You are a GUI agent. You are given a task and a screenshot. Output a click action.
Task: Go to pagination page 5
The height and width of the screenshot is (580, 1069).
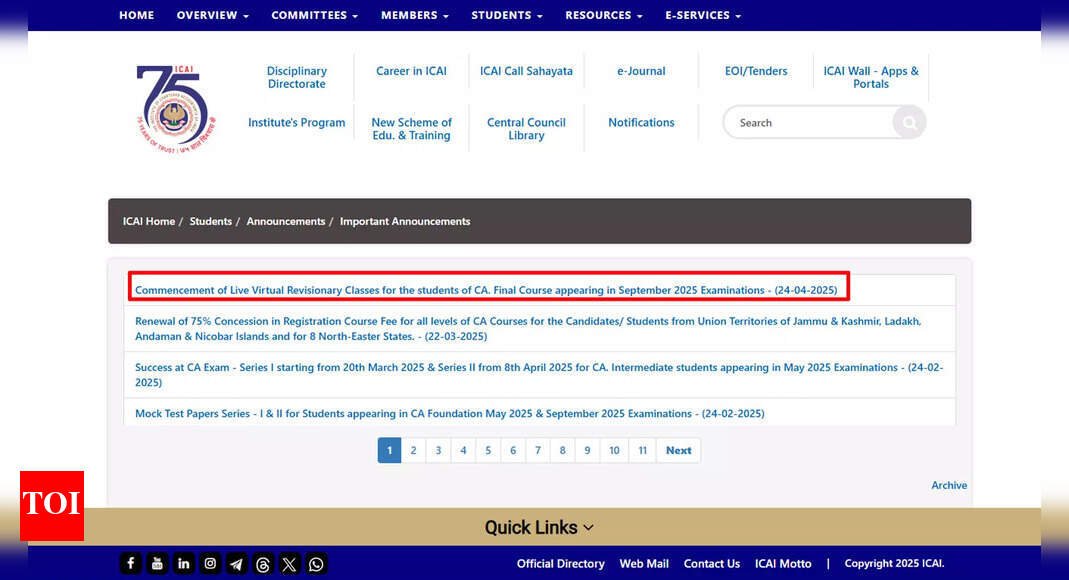(488, 451)
